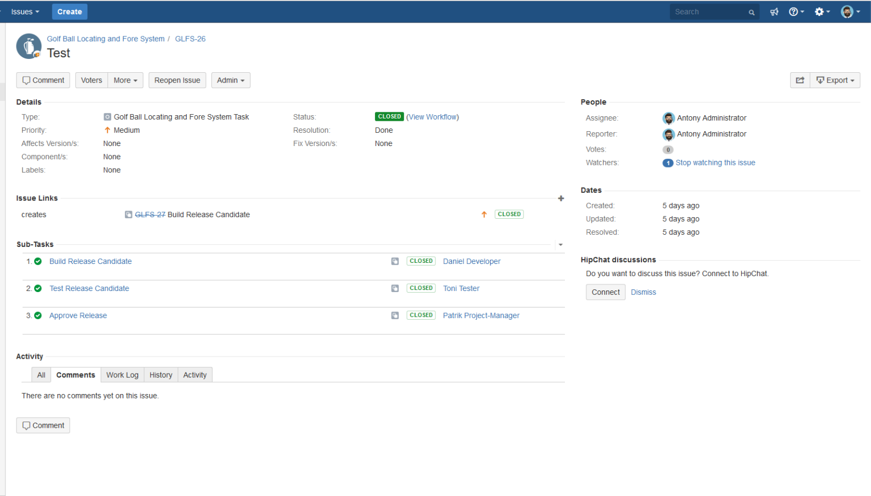The width and height of the screenshot is (871, 496).
Task: Click the share issue icon button
Action: pos(800,80)
